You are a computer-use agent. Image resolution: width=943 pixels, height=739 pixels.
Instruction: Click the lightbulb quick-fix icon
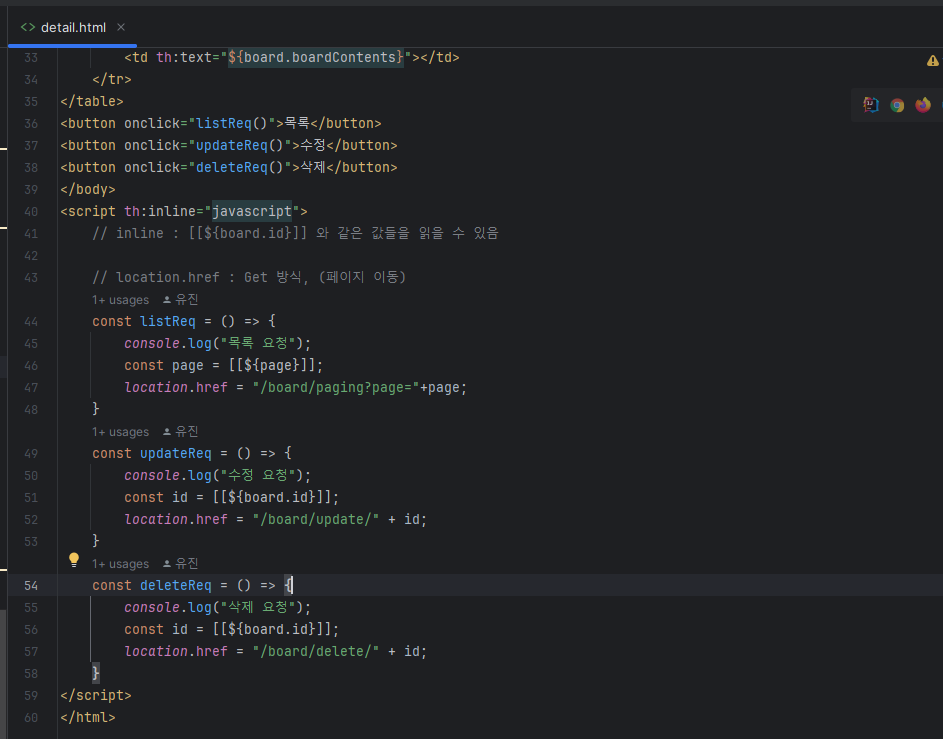point(73,560)
